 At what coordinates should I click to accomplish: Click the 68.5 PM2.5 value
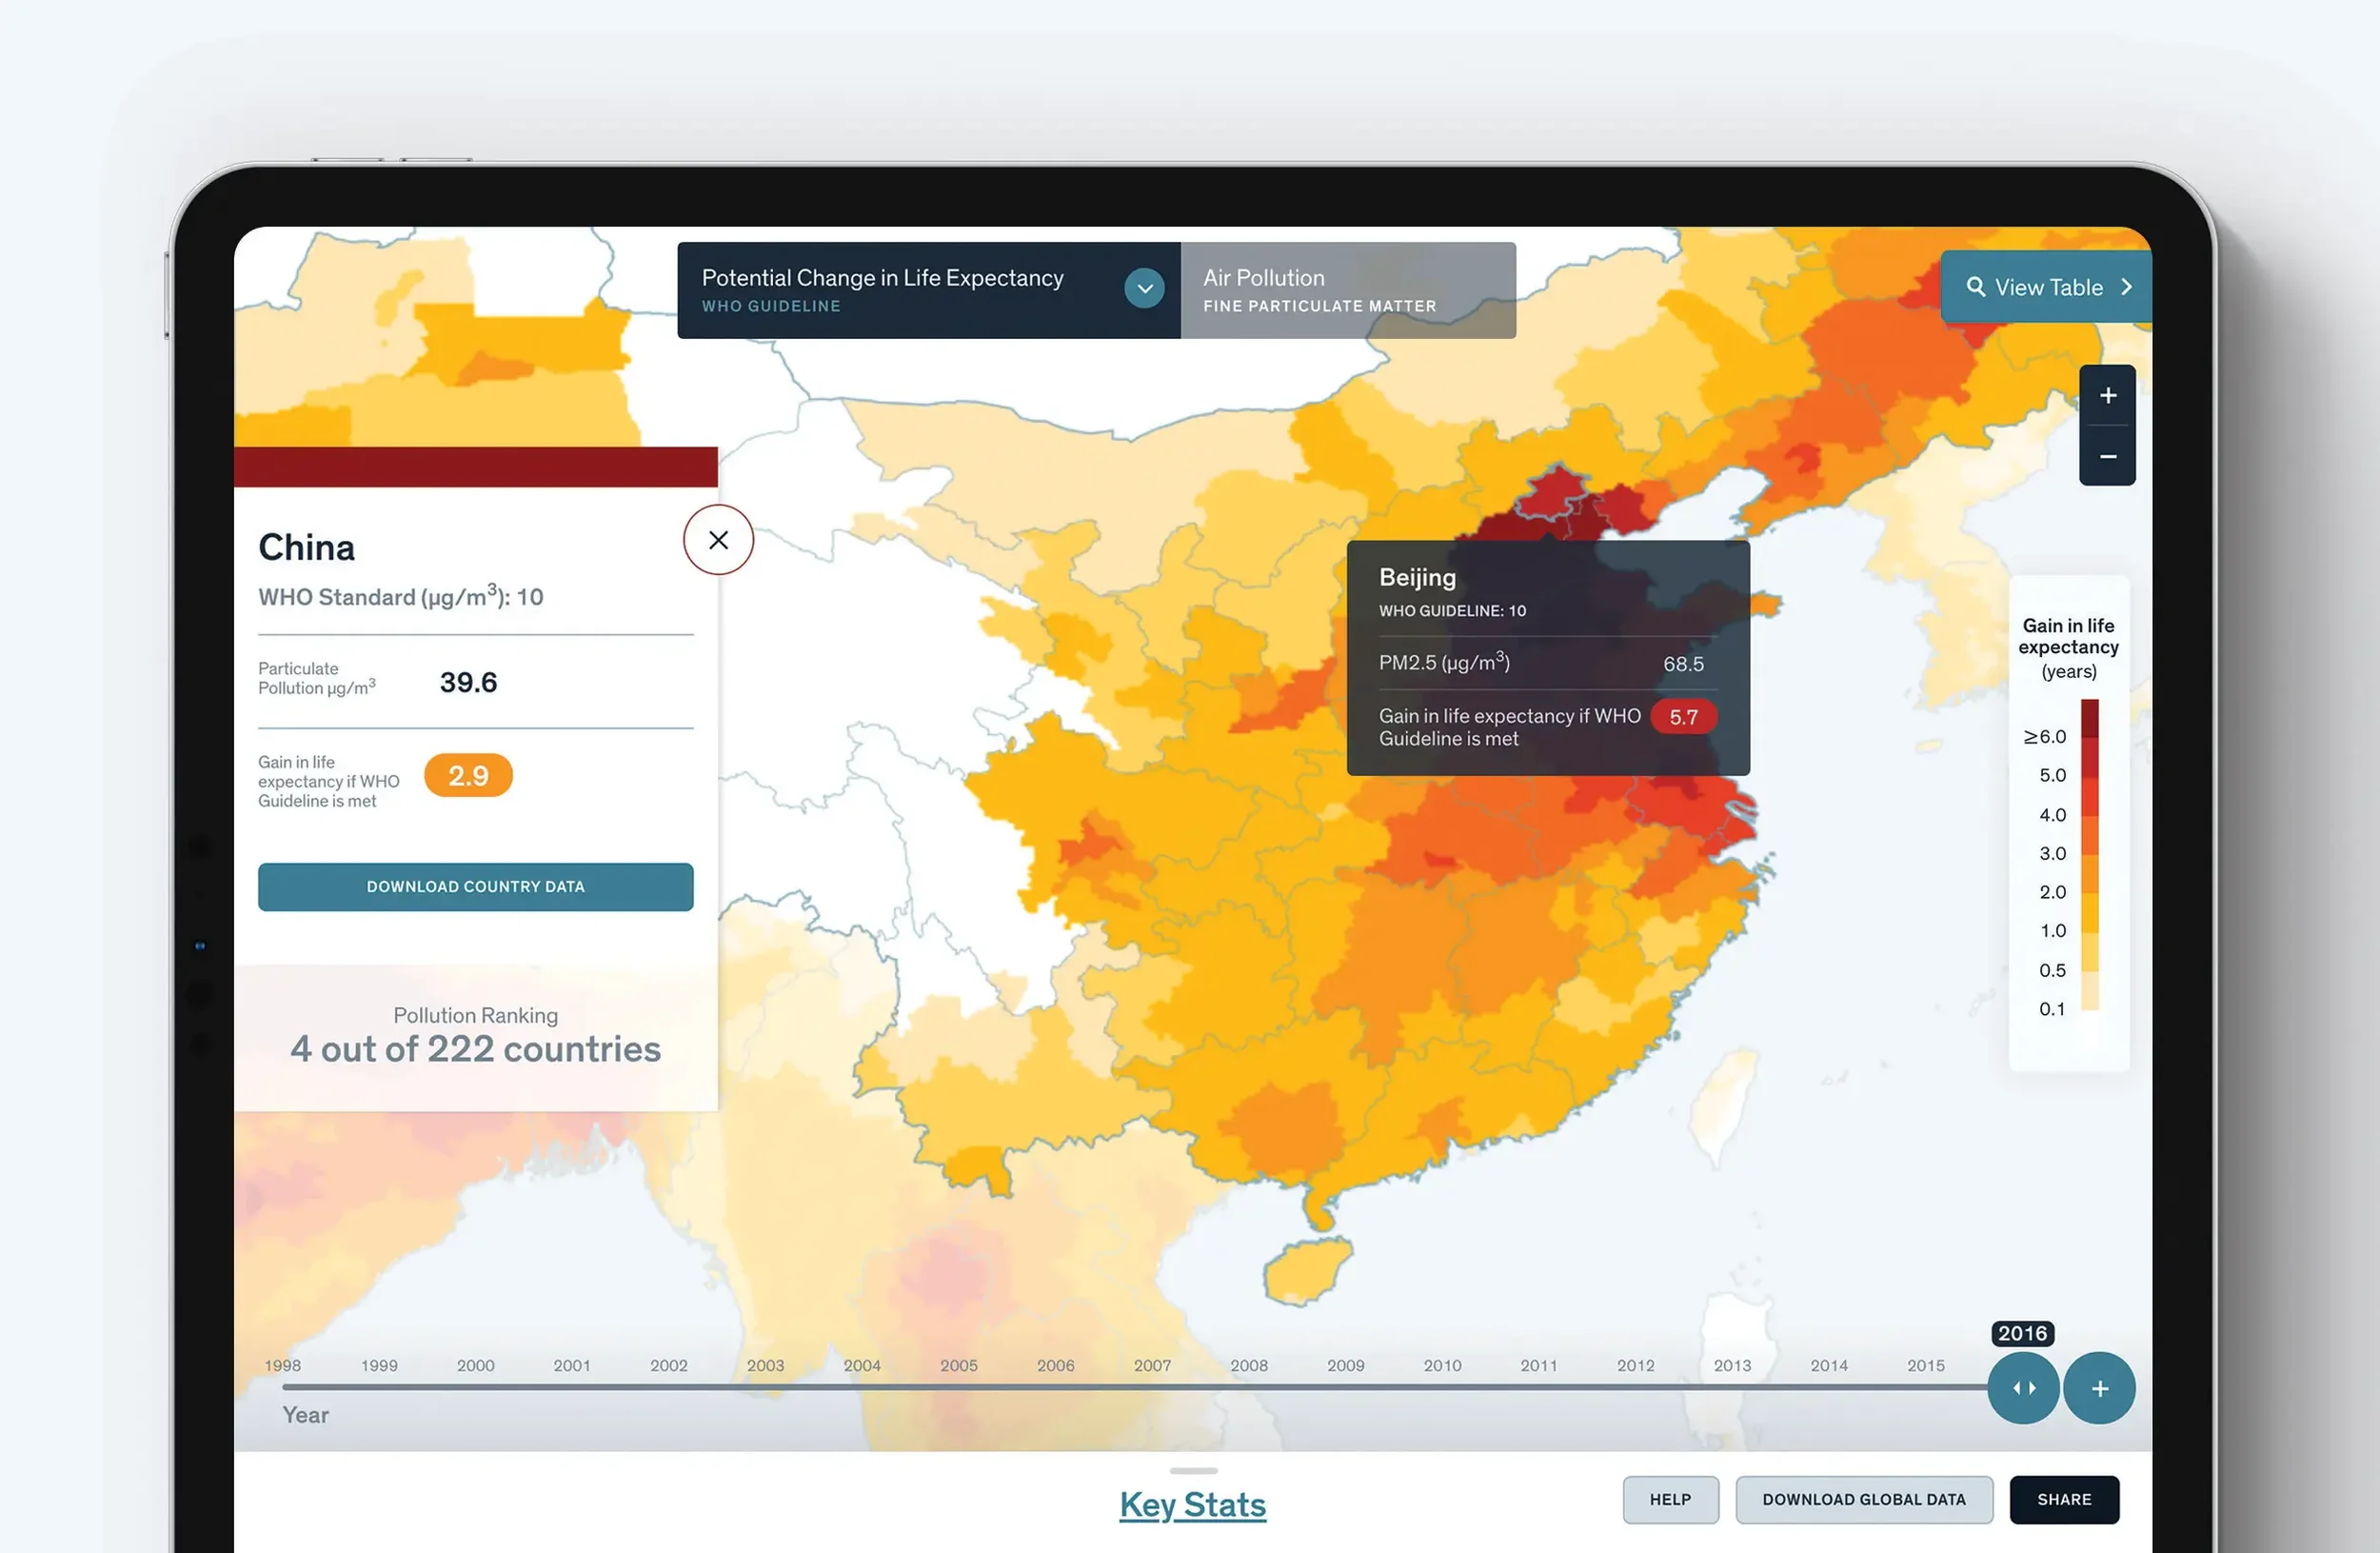(x=1683, y=664)
